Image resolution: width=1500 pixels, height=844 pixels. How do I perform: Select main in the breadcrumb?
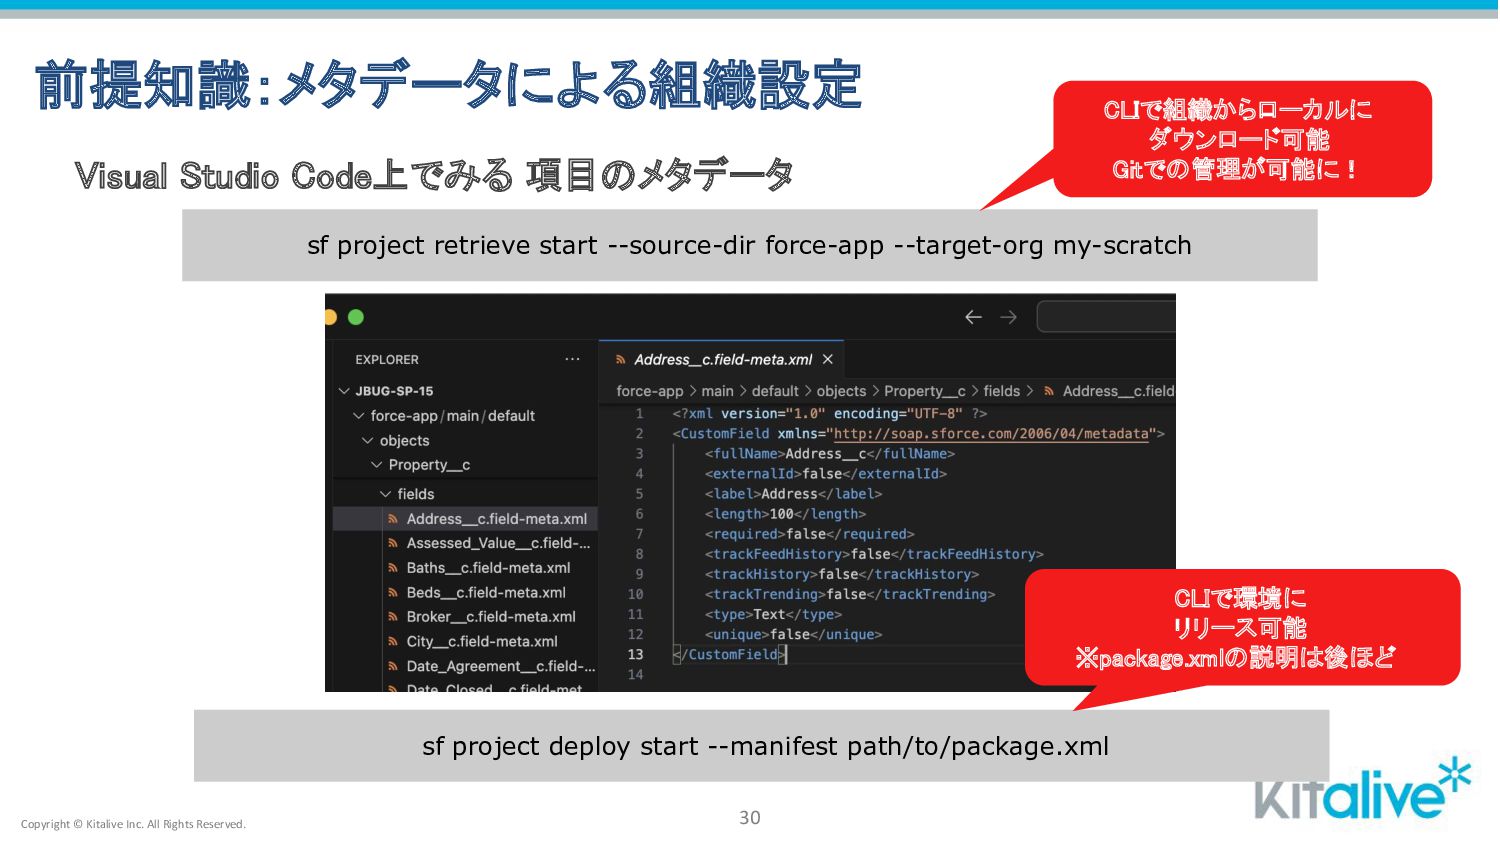(x=717, y=391)
